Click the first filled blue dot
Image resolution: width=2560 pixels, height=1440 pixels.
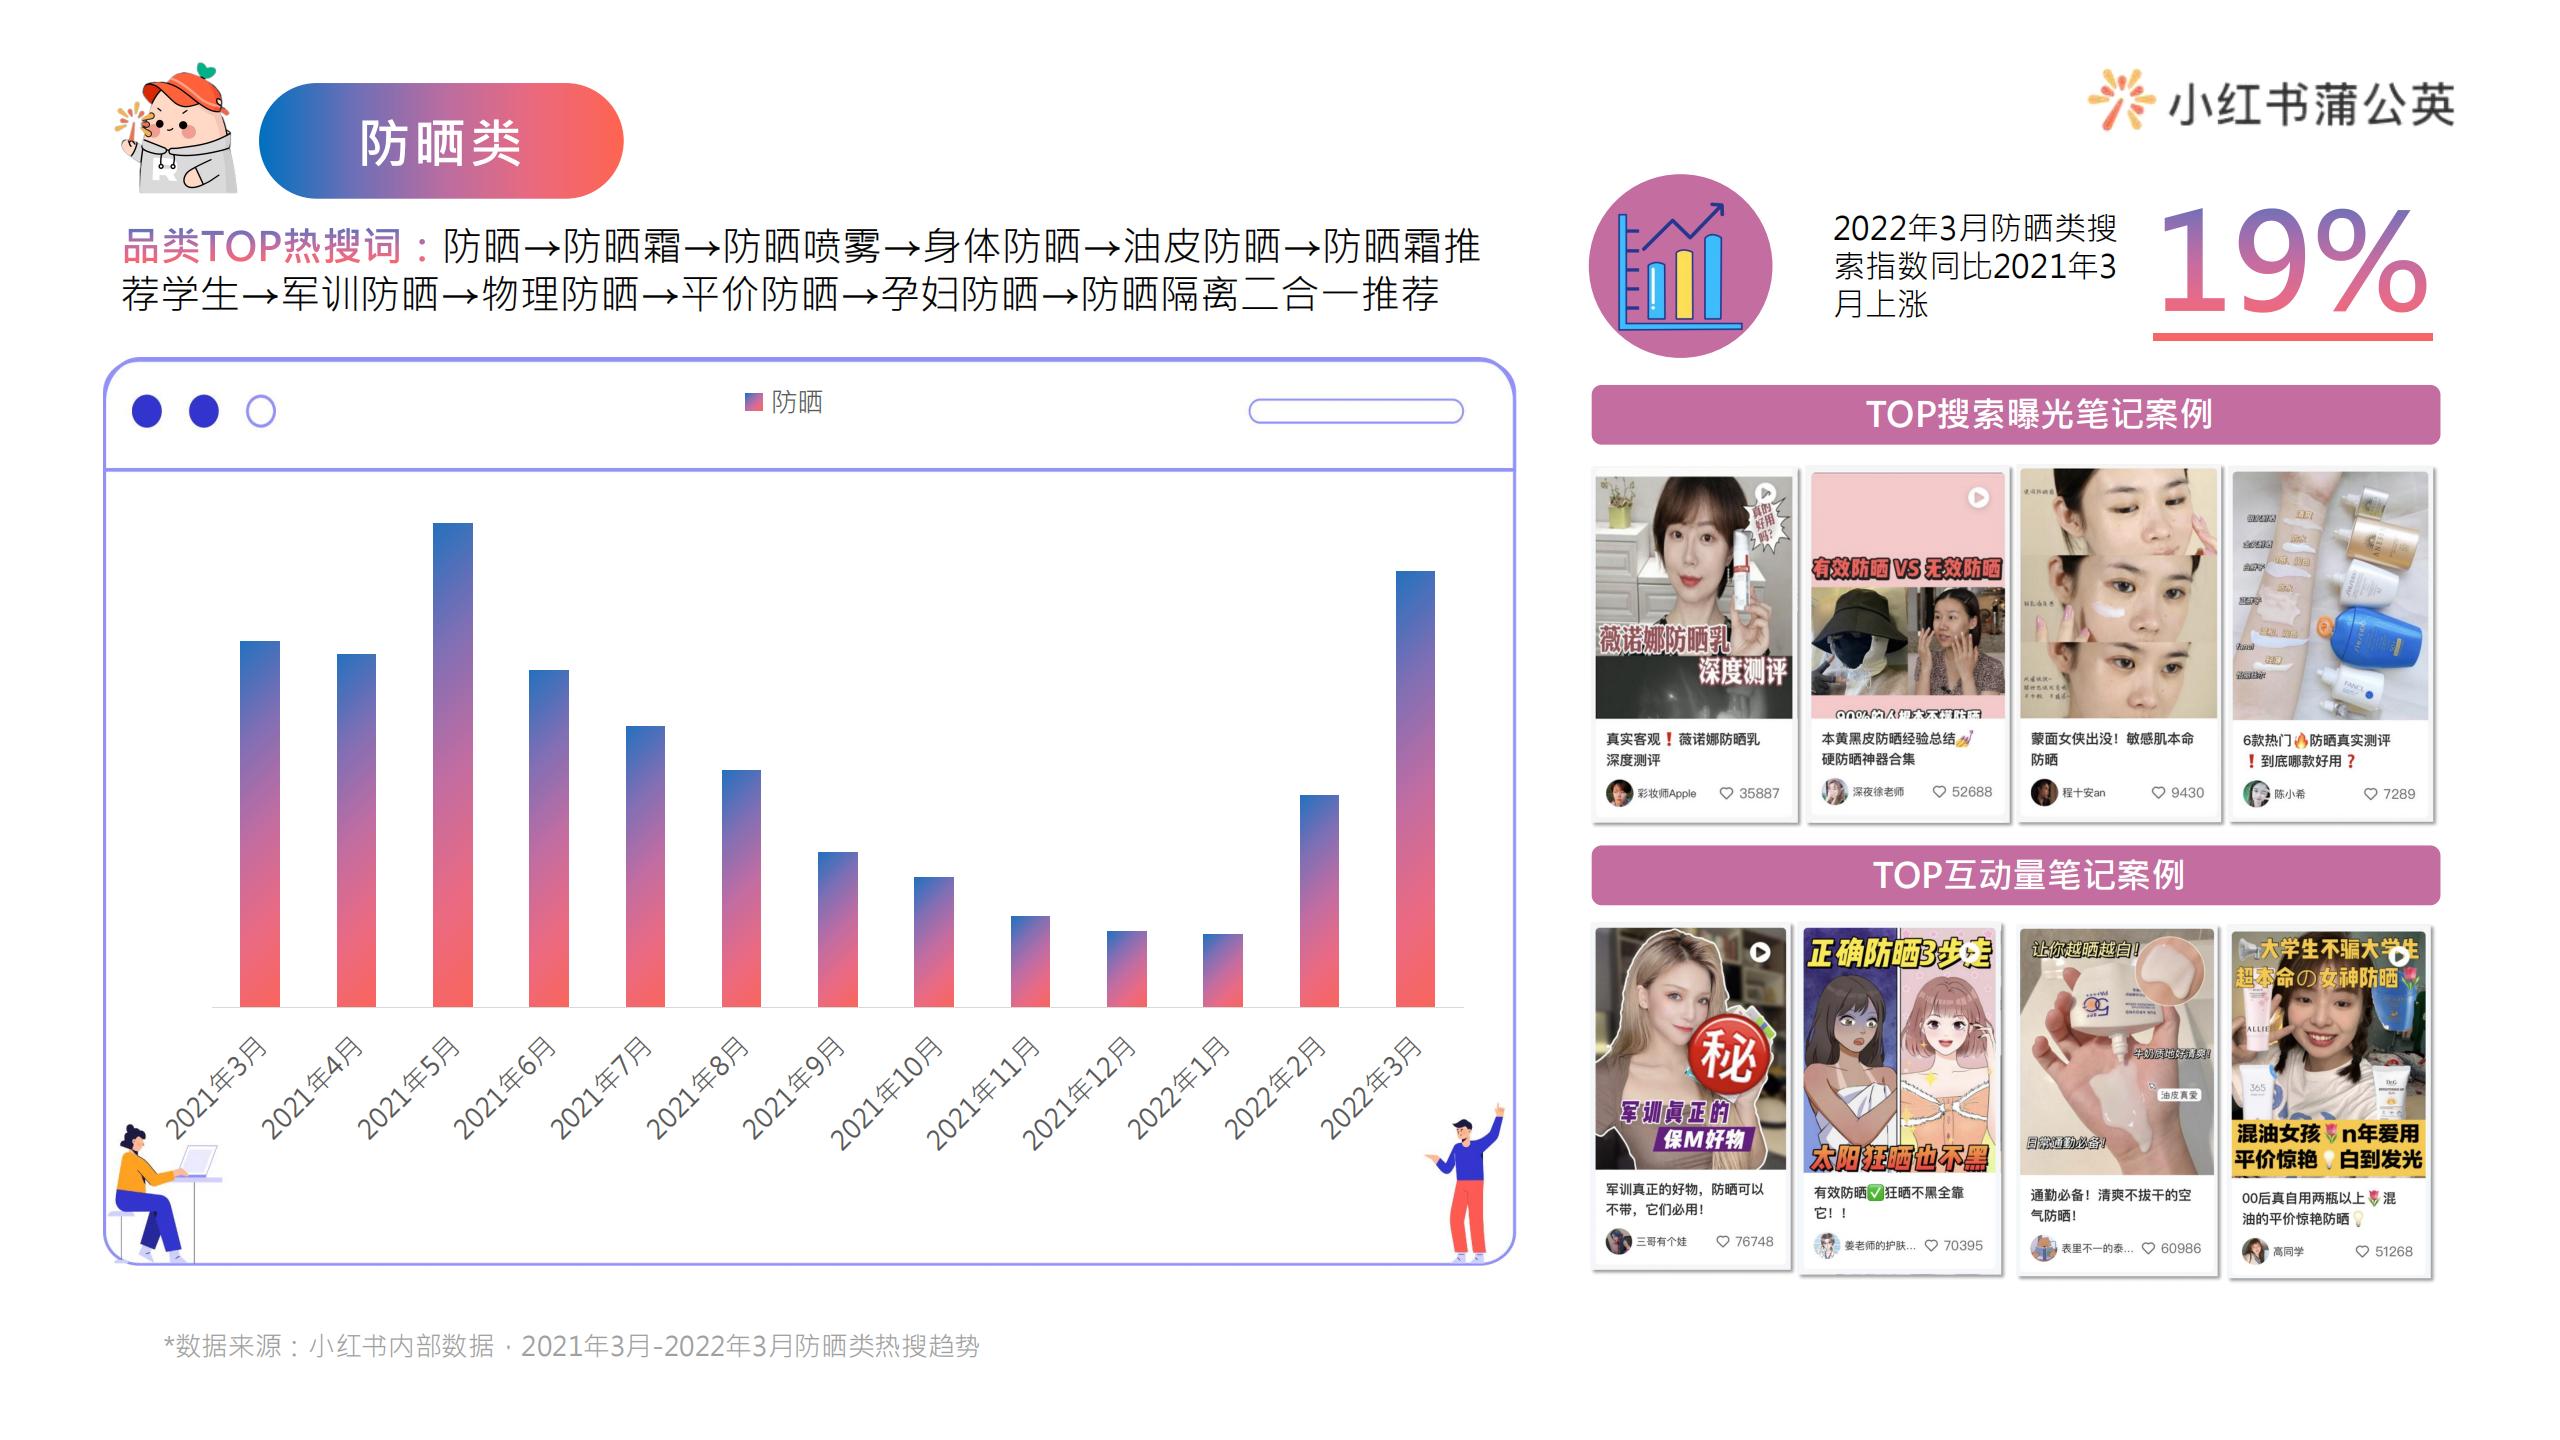coord(147,411)
